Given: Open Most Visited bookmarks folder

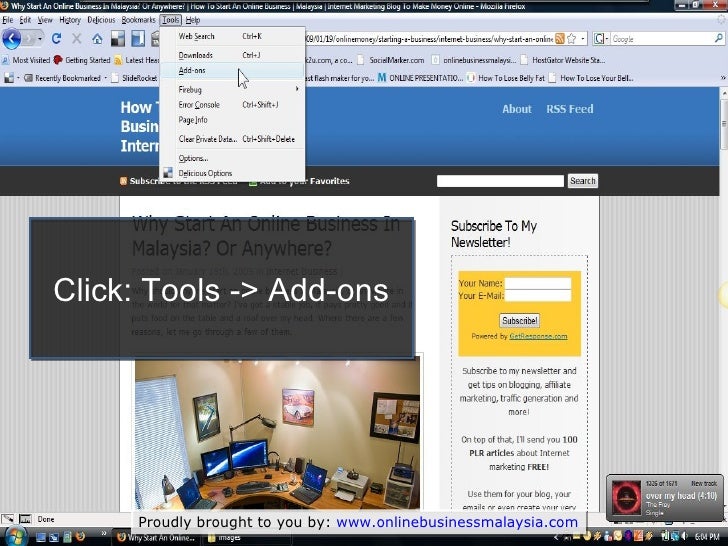Looking at the screenshot, I should click(26, 60).
